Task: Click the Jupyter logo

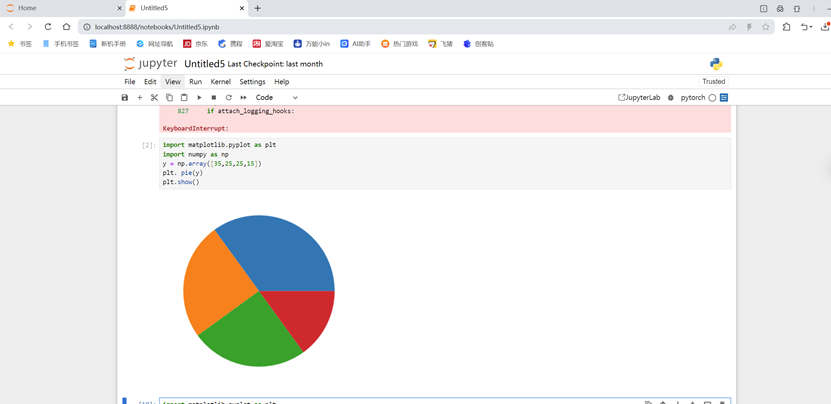Action: (x=151, y=64)
